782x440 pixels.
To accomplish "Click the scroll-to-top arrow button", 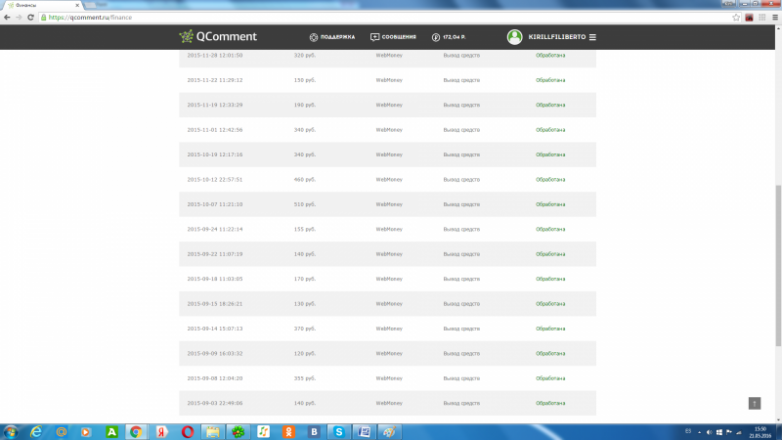I will (x=755, y=403).
